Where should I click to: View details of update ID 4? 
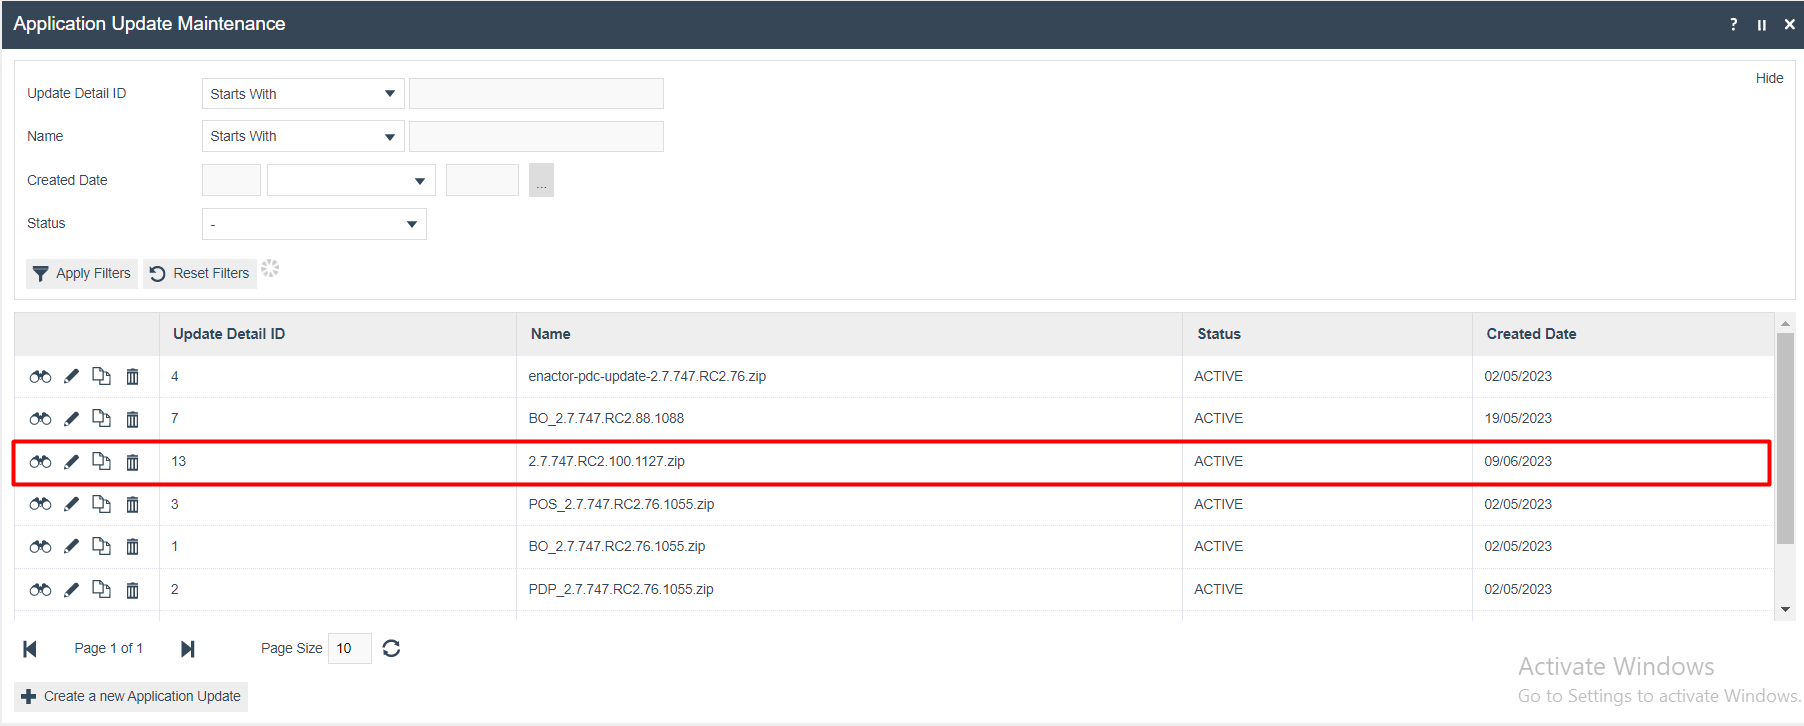pyautogui.click(x=40, y=377)
